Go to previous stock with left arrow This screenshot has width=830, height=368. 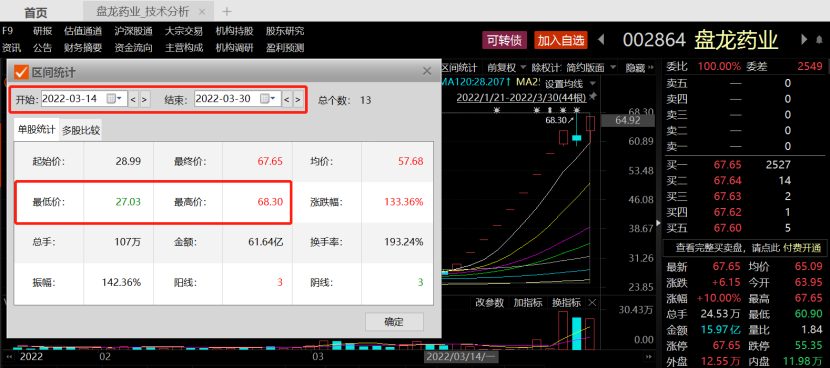coord(601,40)
